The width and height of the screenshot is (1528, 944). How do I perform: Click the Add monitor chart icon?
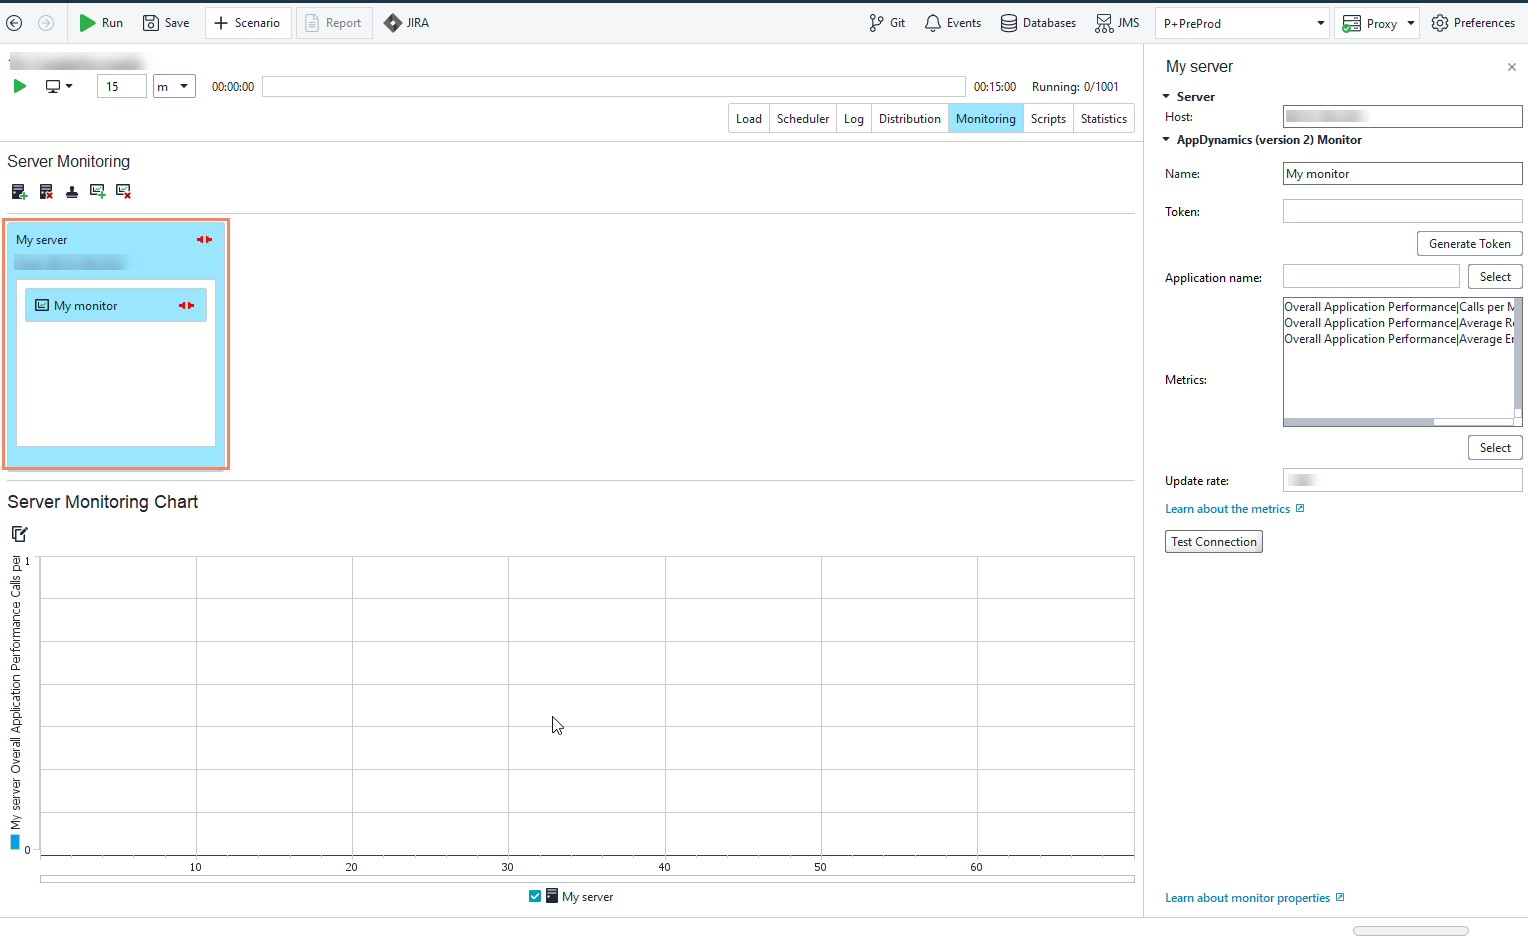(97, 191)
